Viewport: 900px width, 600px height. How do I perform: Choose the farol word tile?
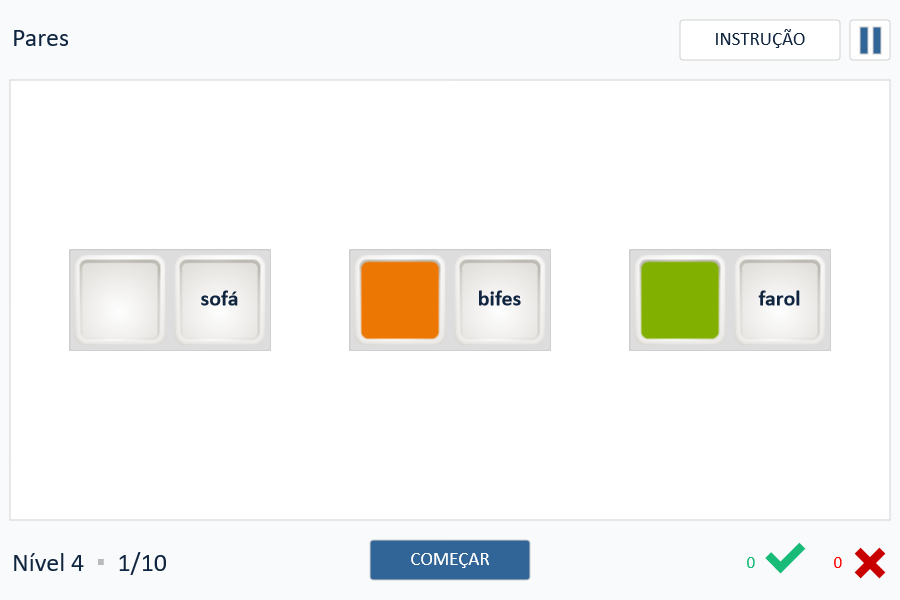pos(779,299)
